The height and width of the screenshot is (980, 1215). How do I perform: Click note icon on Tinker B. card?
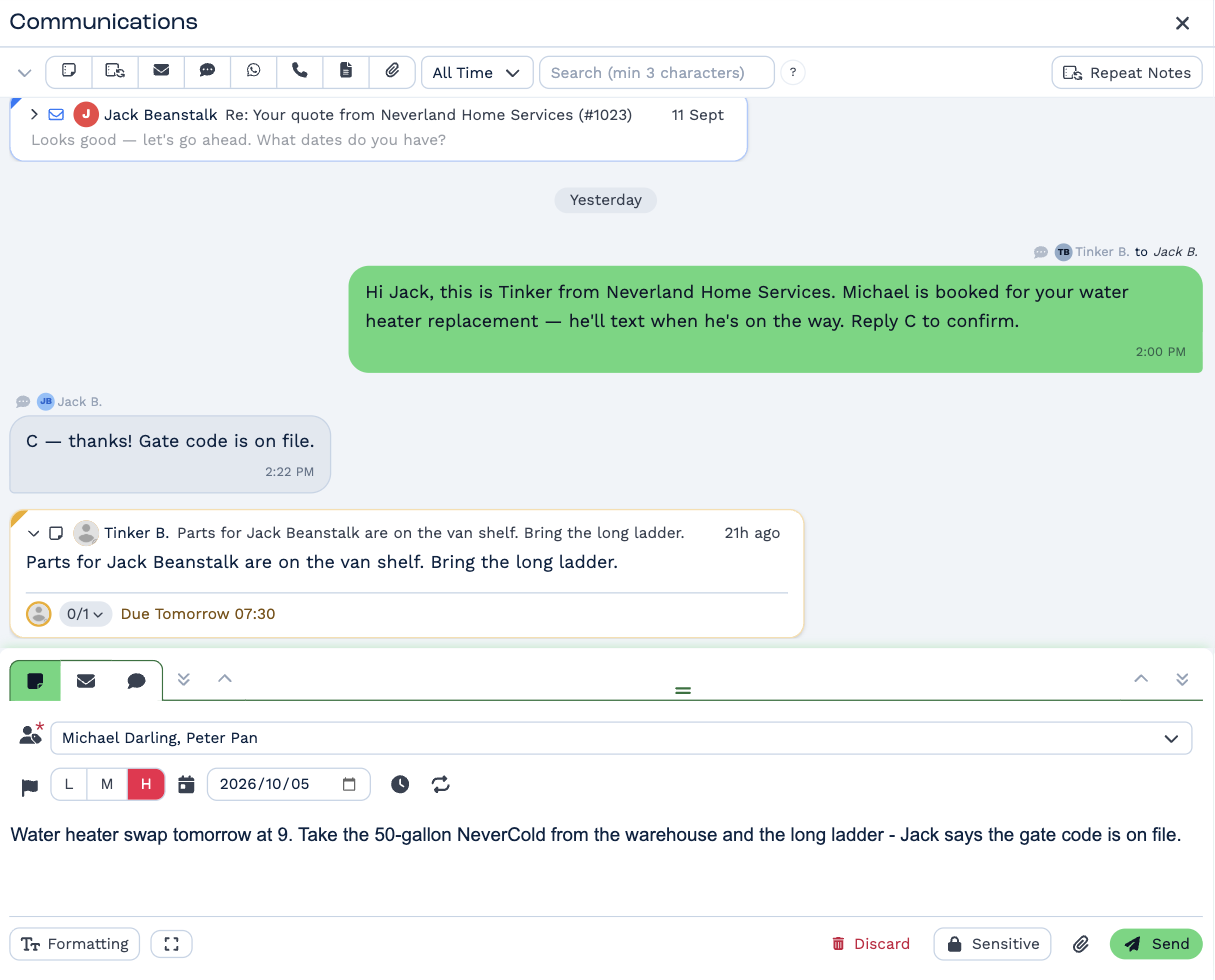[x=56, y=533]
